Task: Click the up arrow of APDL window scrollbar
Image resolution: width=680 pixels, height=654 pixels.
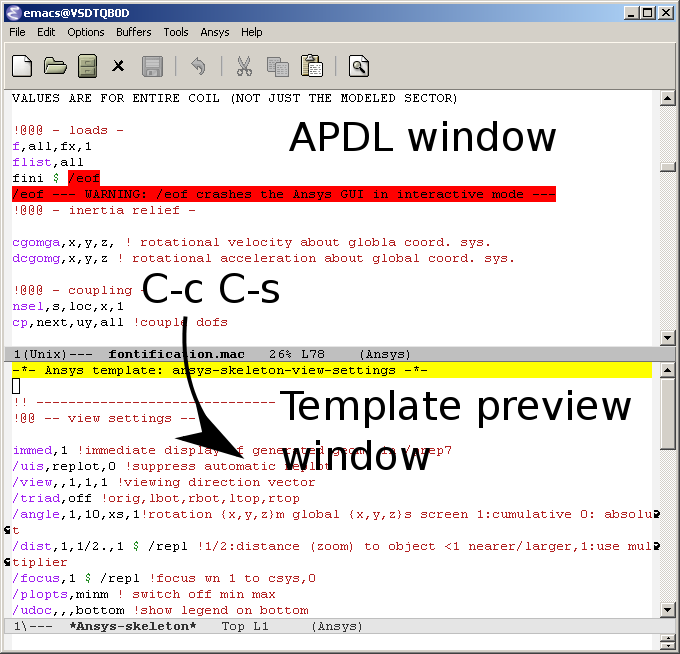Action: [667, 98]
